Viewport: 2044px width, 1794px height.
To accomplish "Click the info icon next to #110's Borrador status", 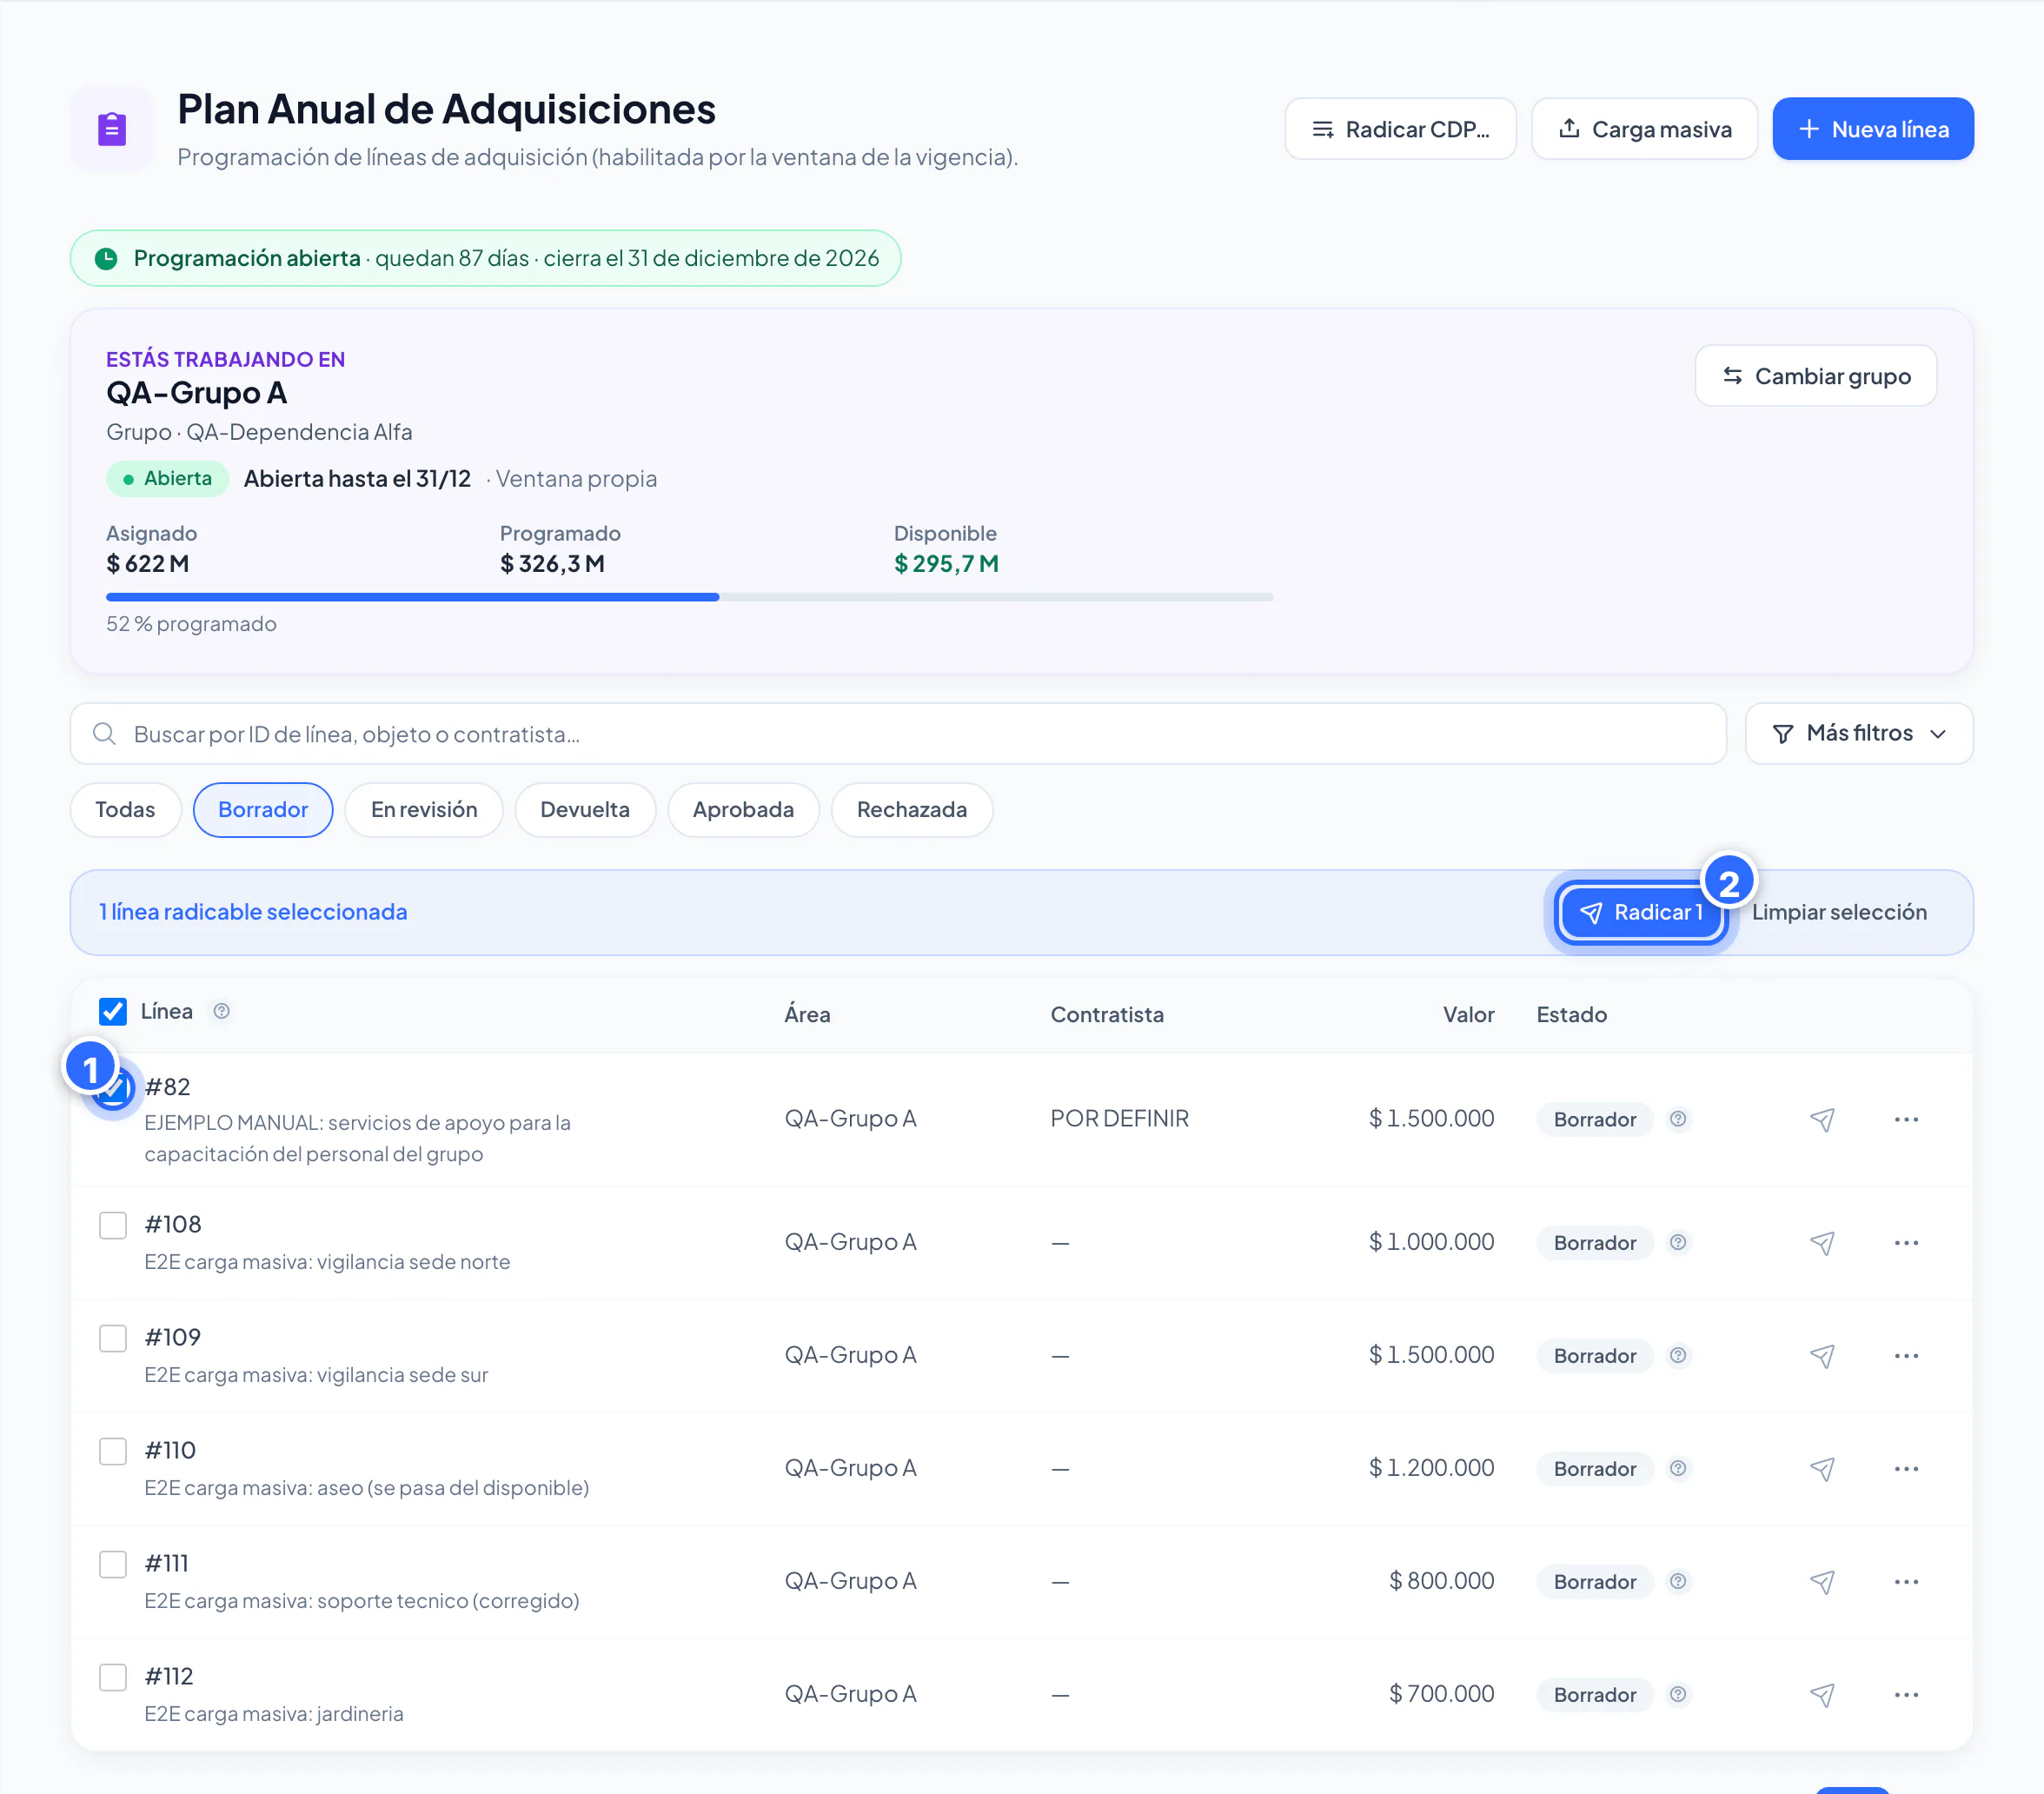I will pyautogui.click(x=1678, y=1469).
